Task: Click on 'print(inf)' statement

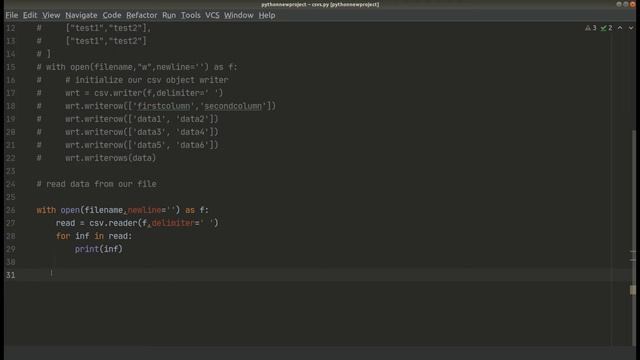Action: coord(99,249)
